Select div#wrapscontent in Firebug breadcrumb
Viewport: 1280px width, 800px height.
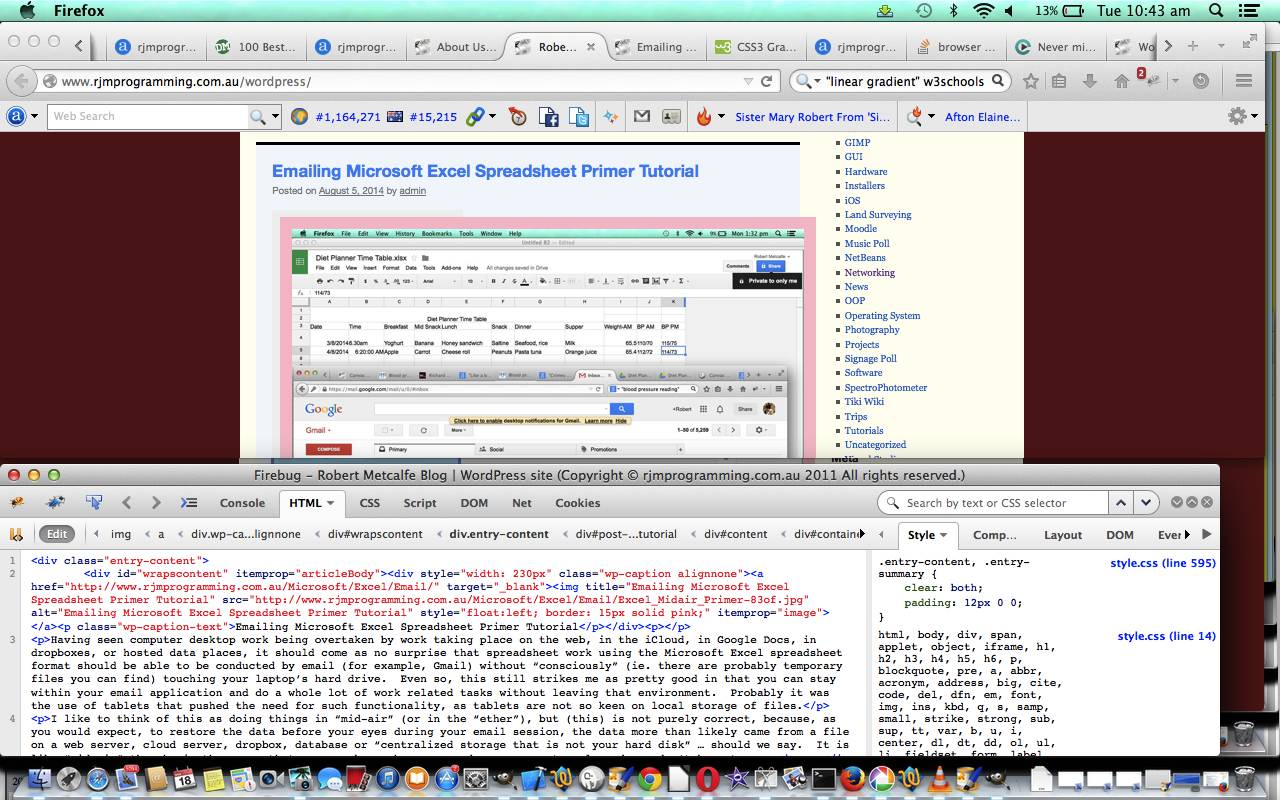click(x=375, y=534)
